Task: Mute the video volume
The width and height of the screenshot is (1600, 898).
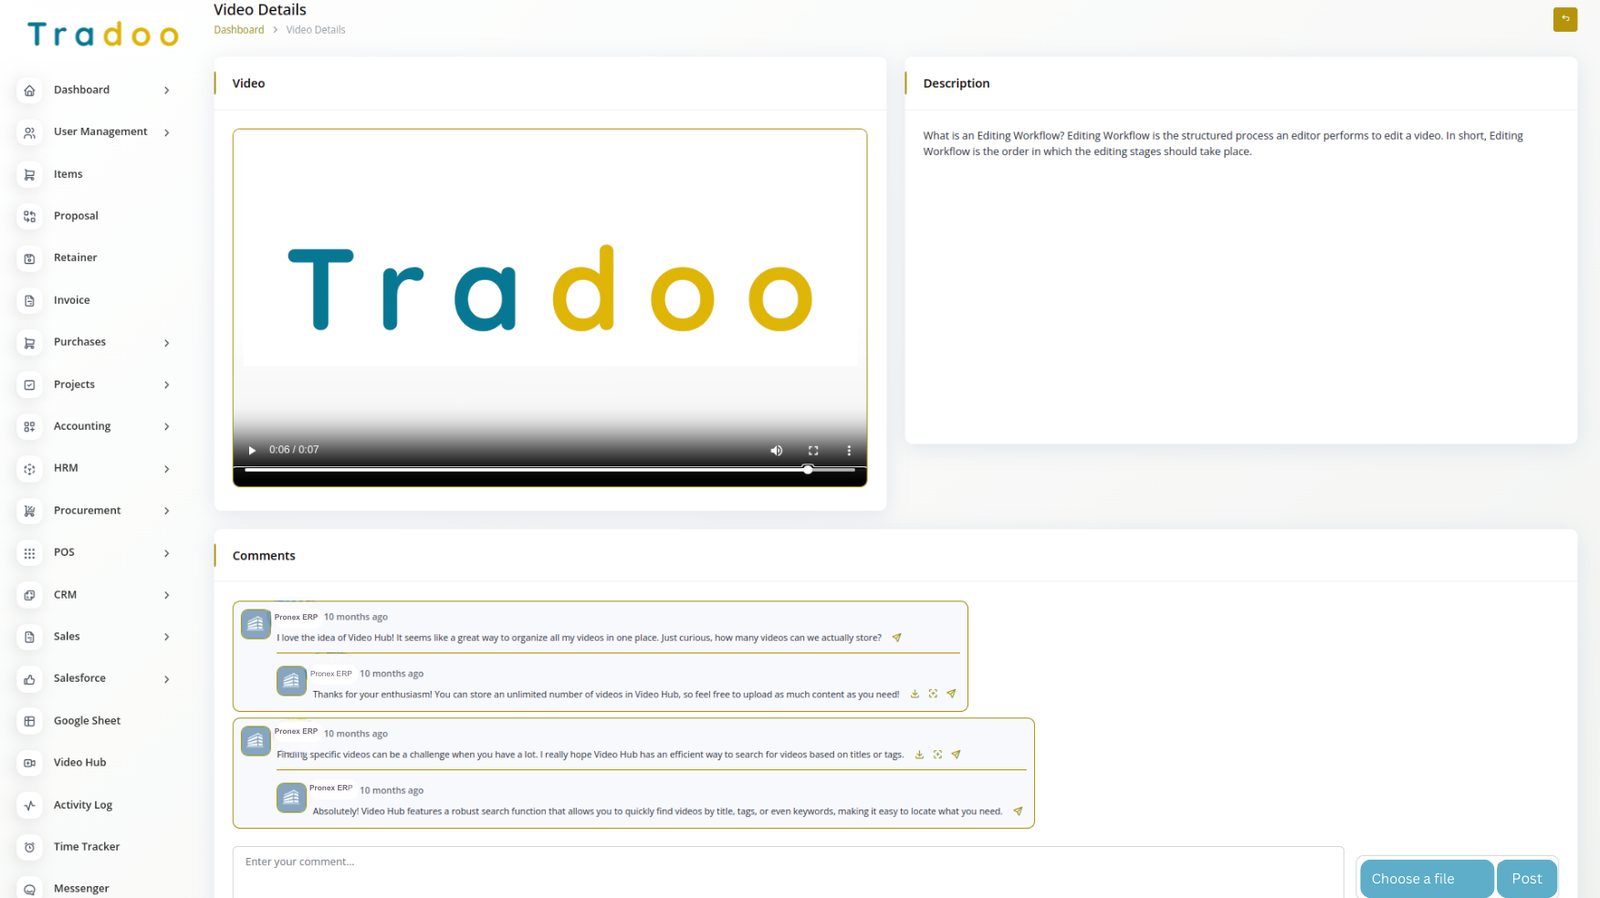Action: coord(776,450)
